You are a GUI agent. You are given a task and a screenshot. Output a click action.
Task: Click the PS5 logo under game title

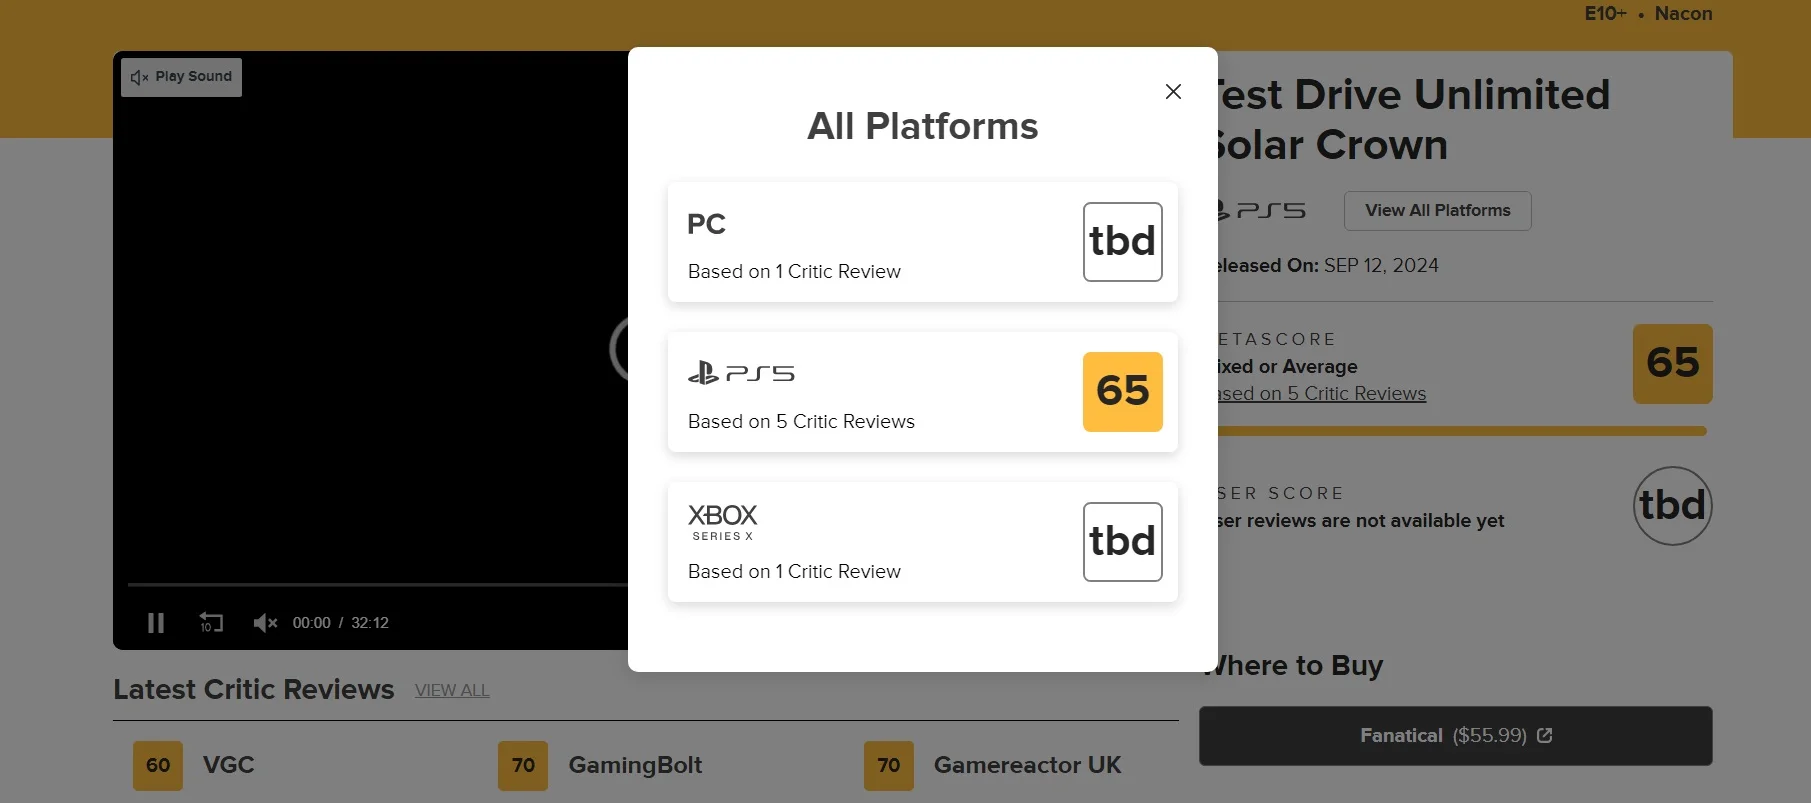point(1260,211)
